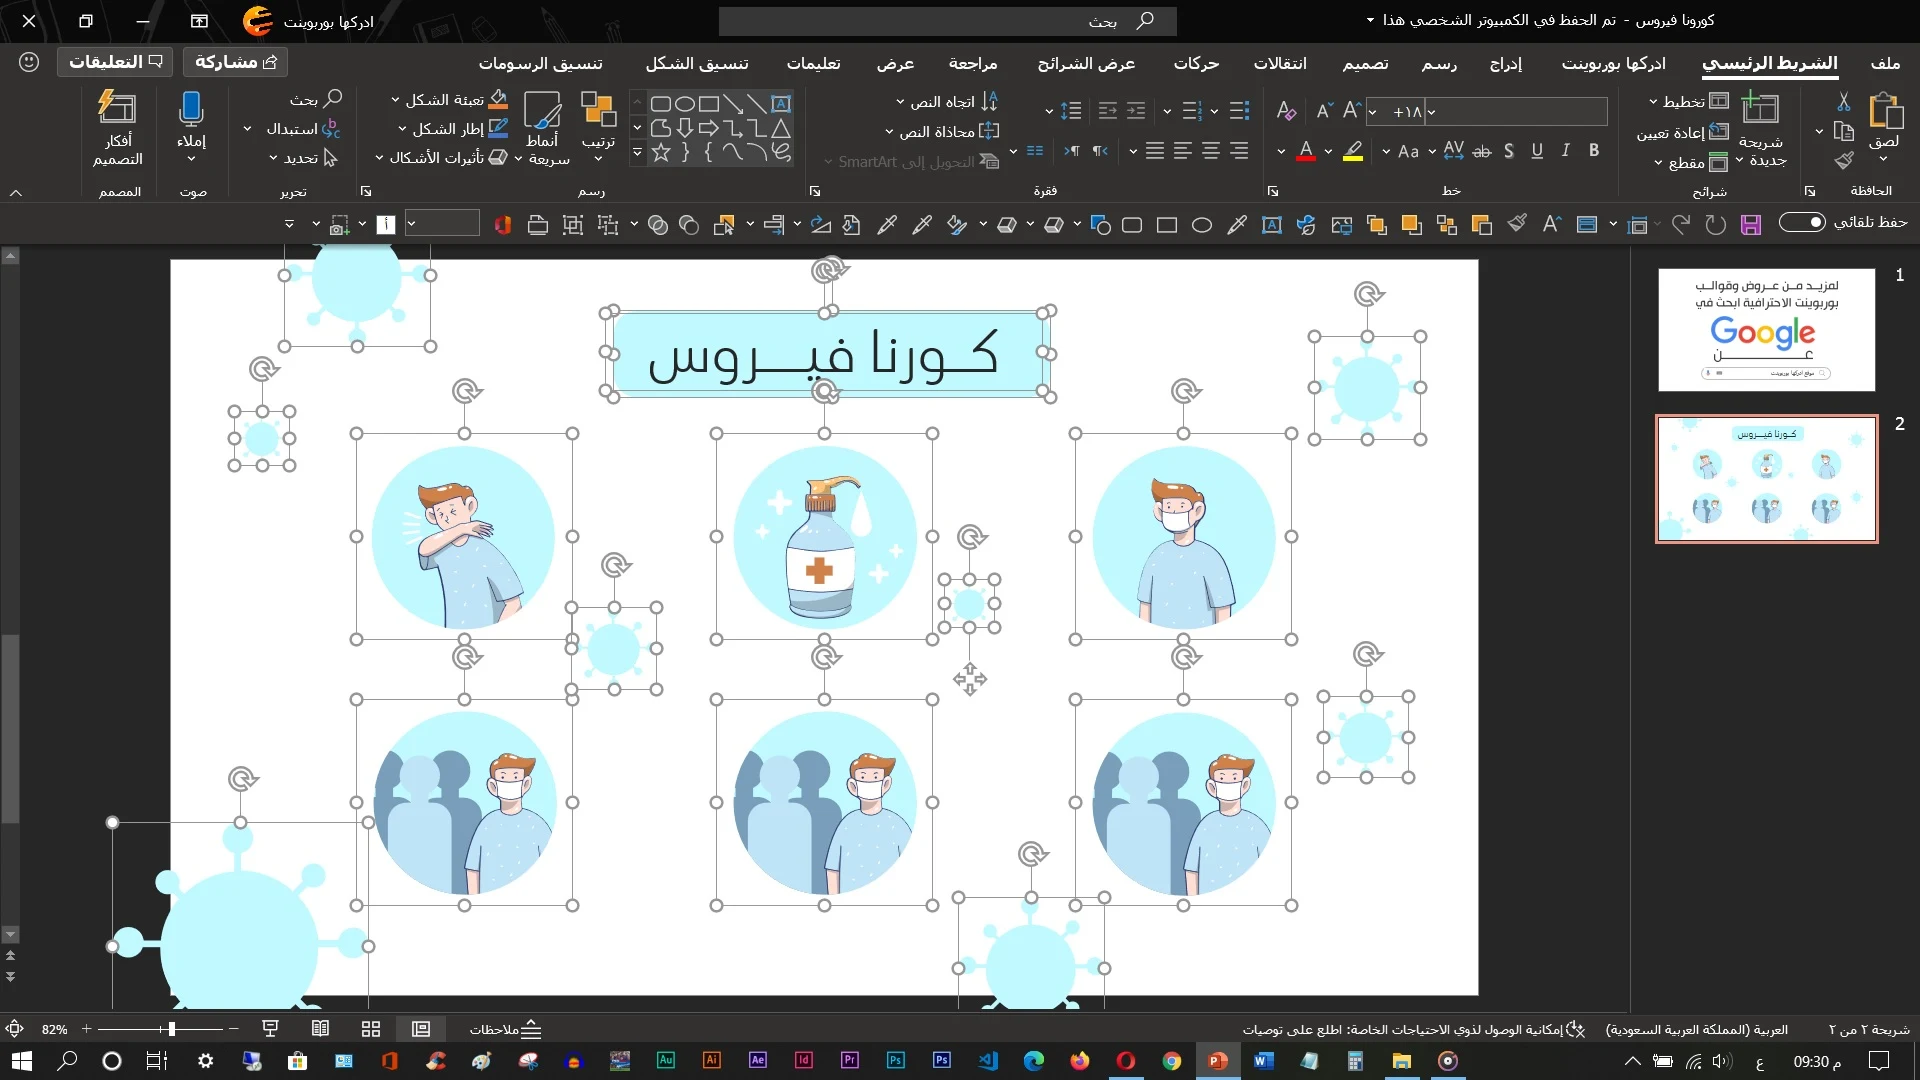Viewport: 1920px width, 1080px height.
Task: Toggle justify paragraph alignment
Action: [1155, 151]
